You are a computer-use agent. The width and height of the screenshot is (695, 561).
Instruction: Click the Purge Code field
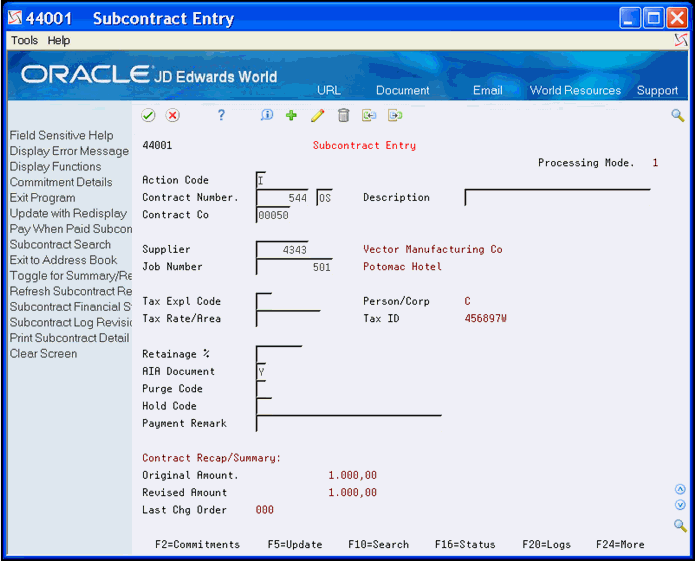(261, 388)
